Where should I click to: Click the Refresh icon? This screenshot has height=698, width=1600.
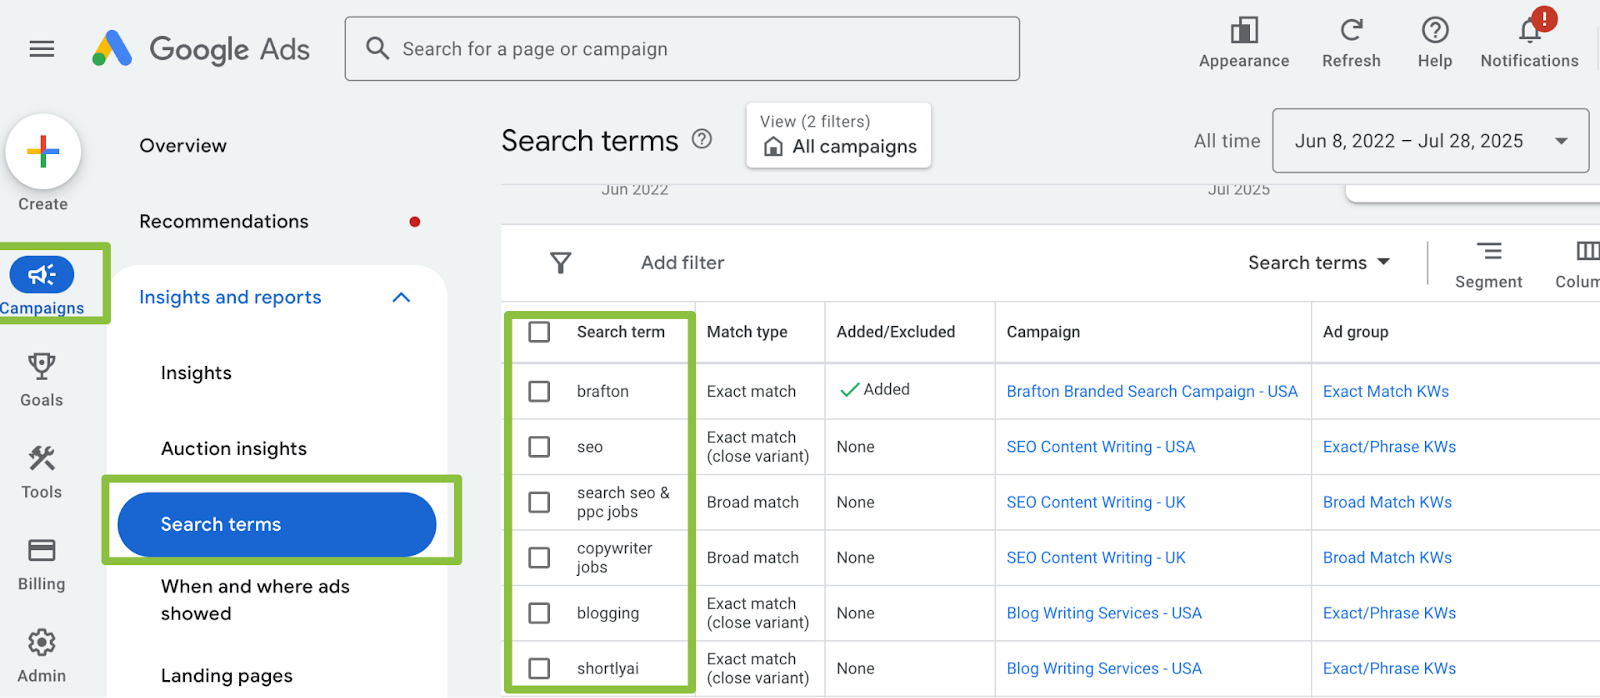1351,31
